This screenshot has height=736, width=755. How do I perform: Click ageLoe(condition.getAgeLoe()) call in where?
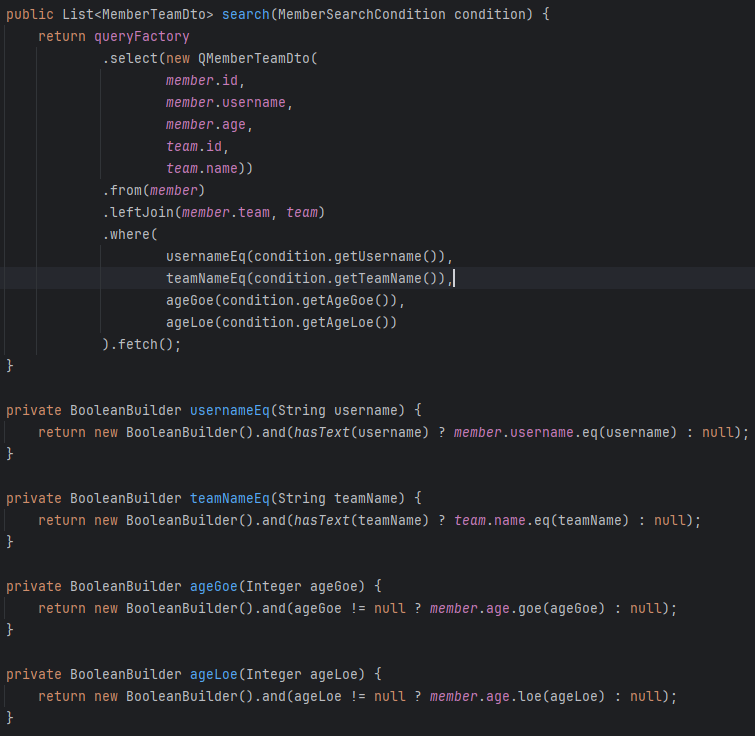(281, 323)
